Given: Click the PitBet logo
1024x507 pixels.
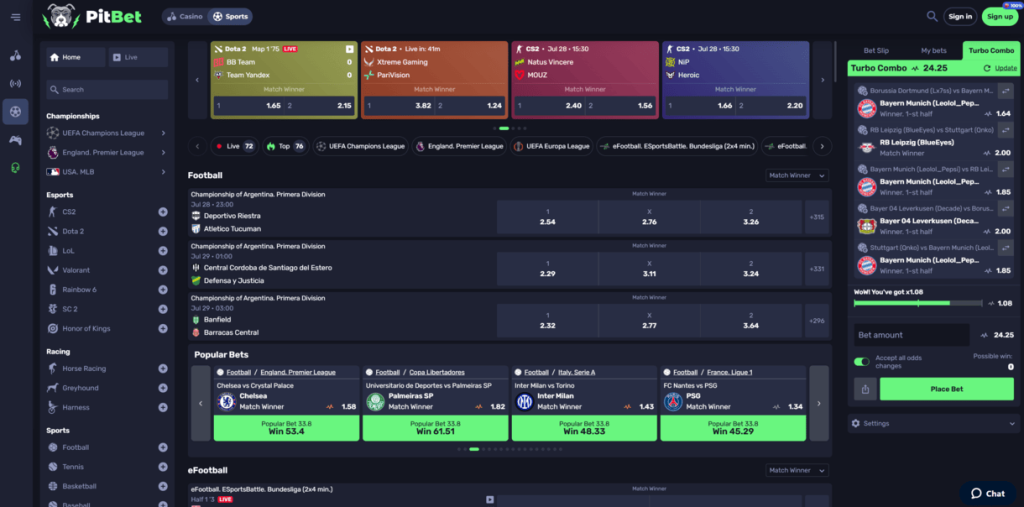Looking at the screenshot, I should click(91, 16).
